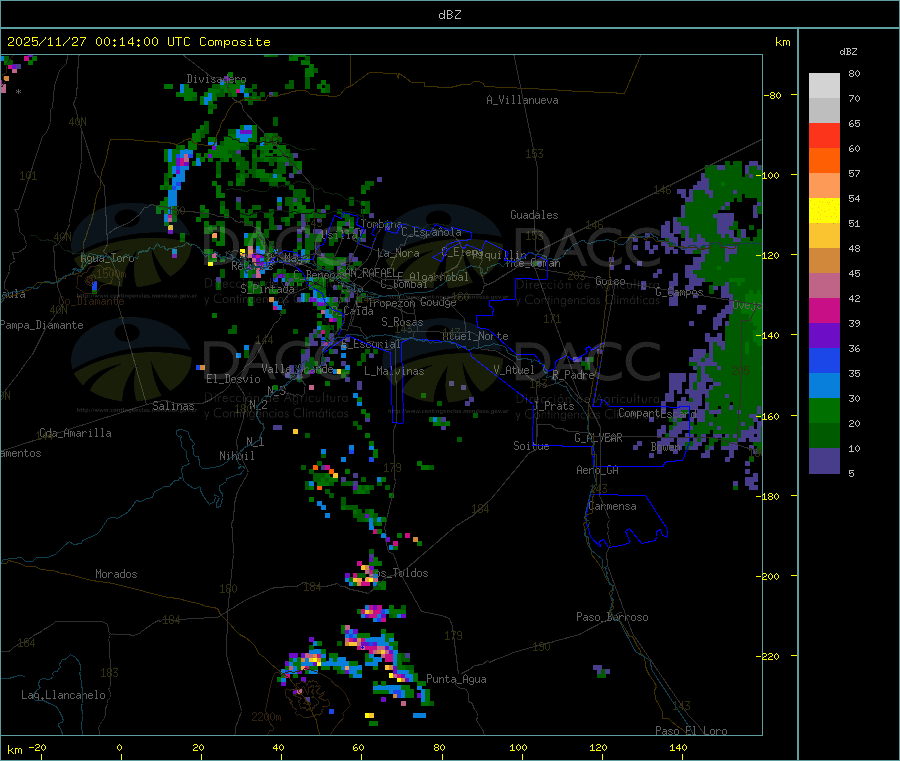This screenshot has height=761, width=900.
Task: Select the brown-orange 48 dBZ swatch
Action: pos(824,261)
